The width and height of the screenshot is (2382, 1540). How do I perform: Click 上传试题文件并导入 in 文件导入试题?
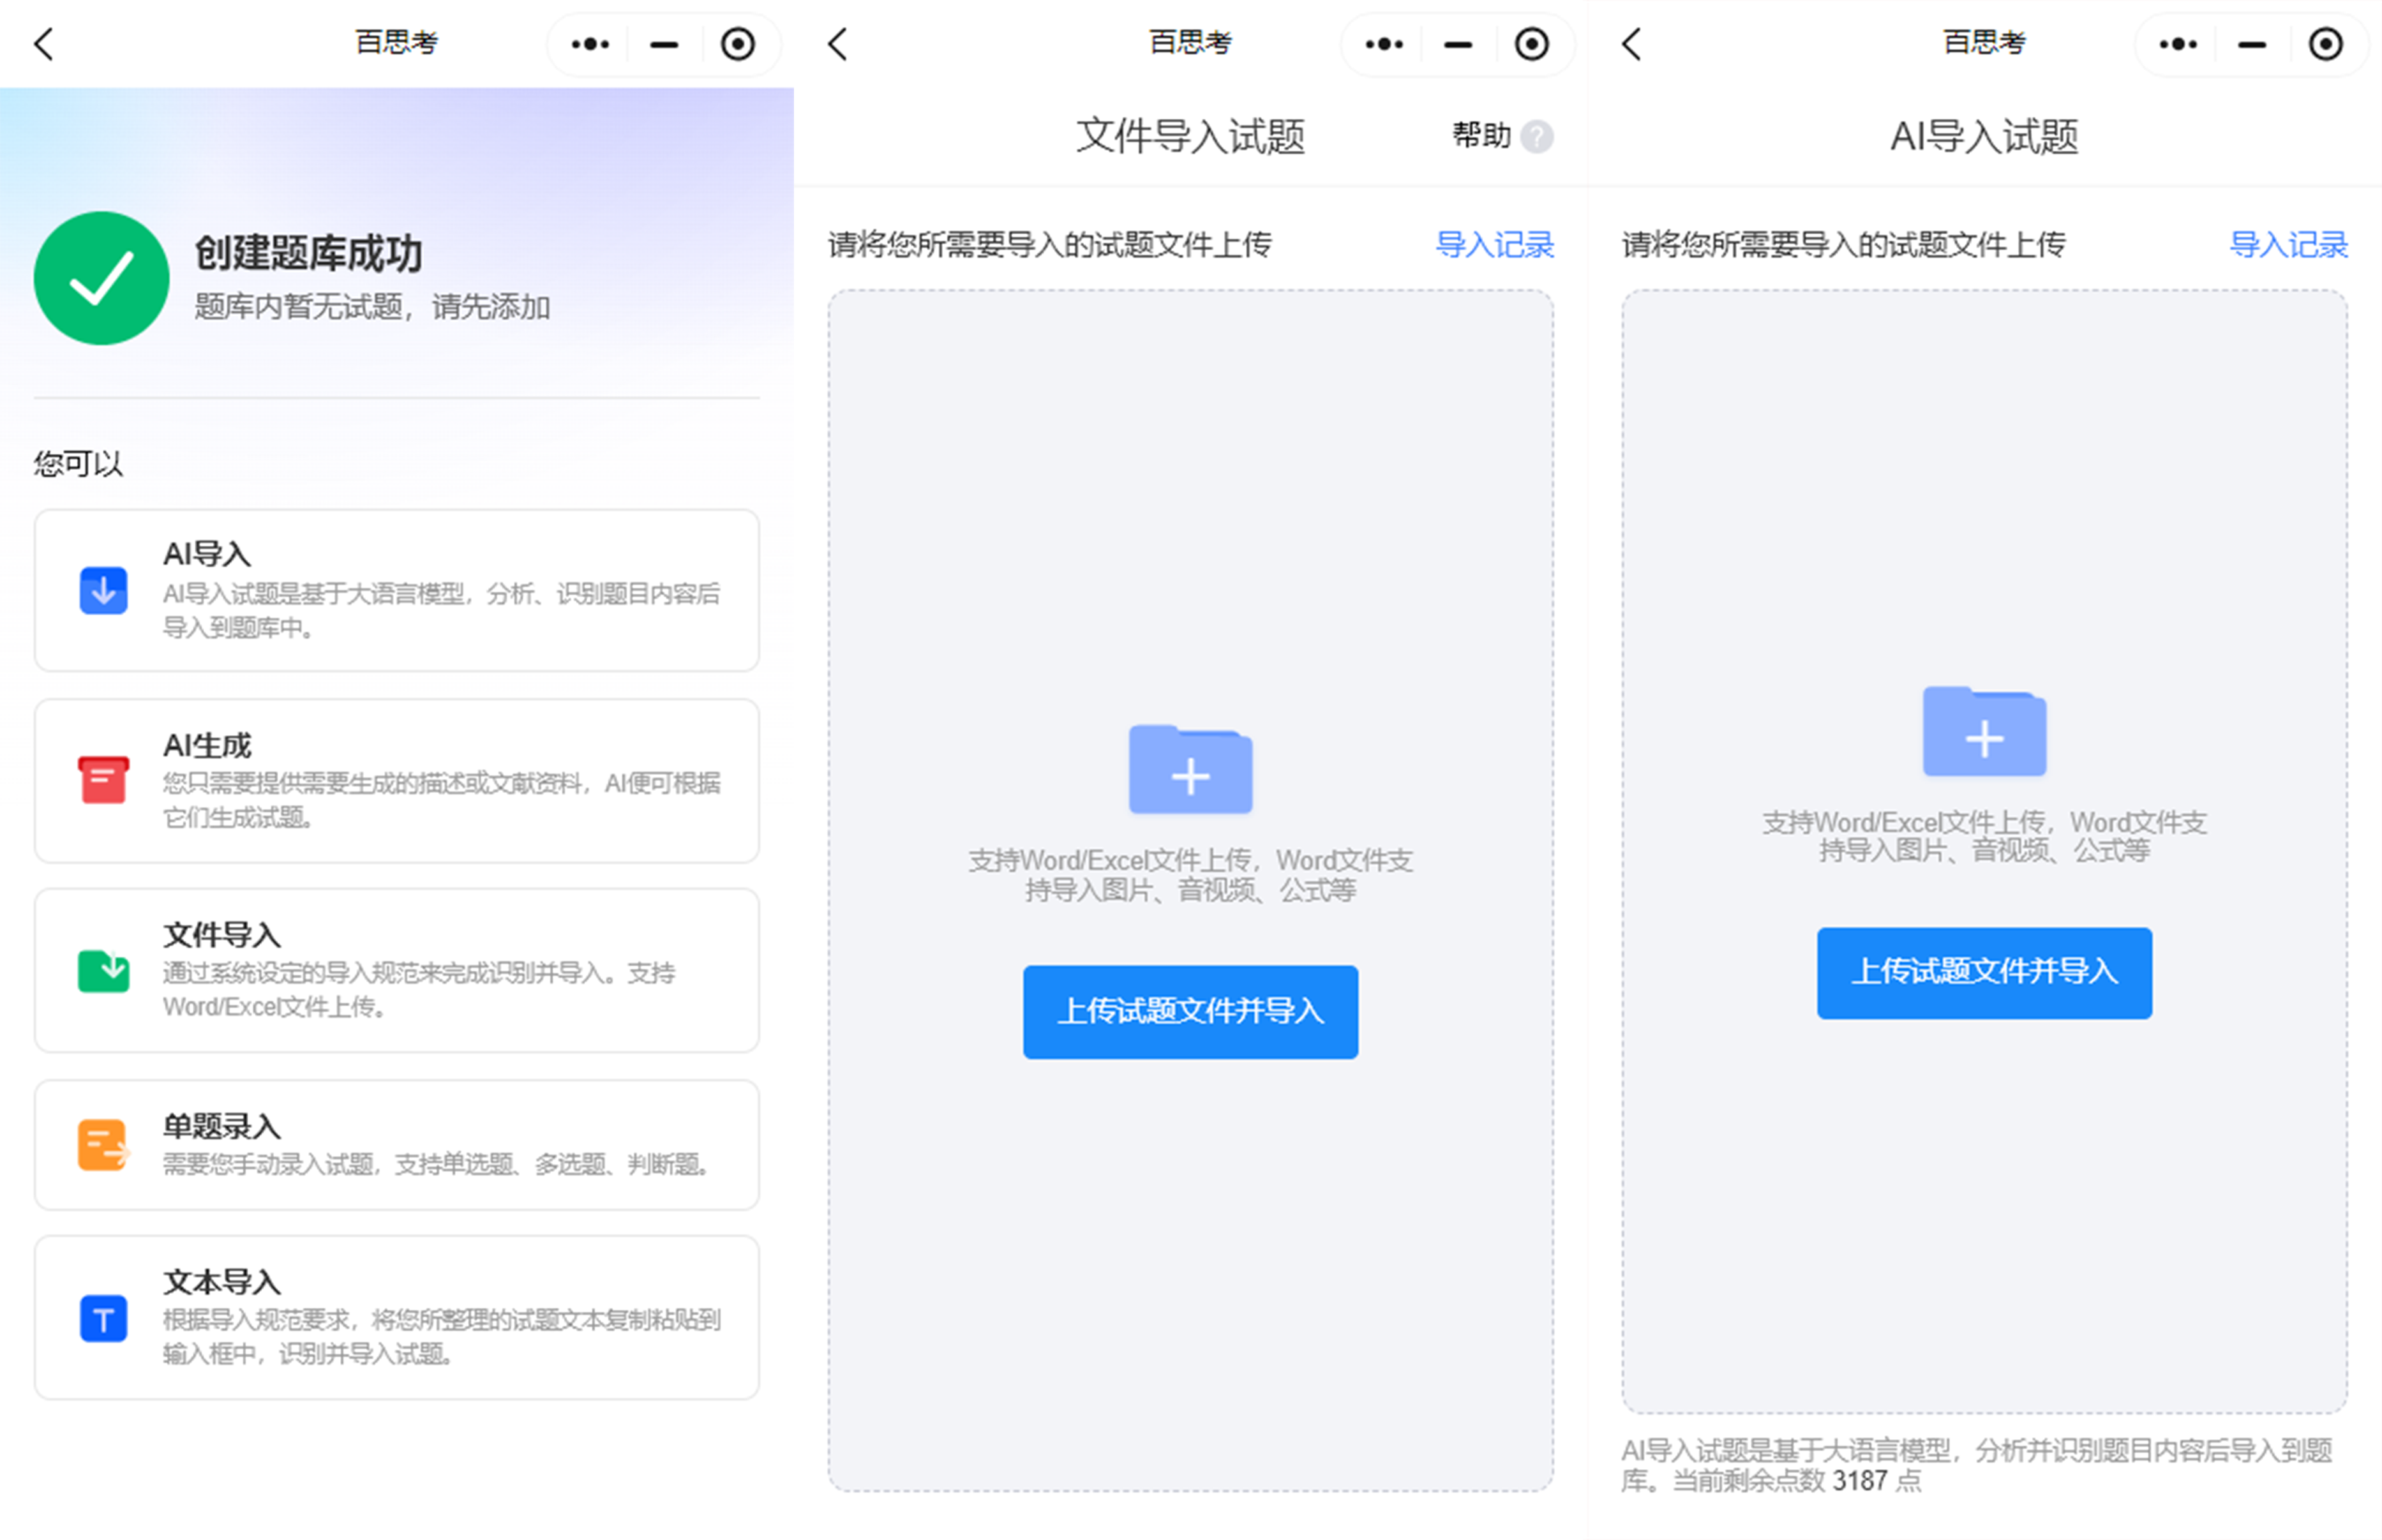[x=1190, y=1012]
